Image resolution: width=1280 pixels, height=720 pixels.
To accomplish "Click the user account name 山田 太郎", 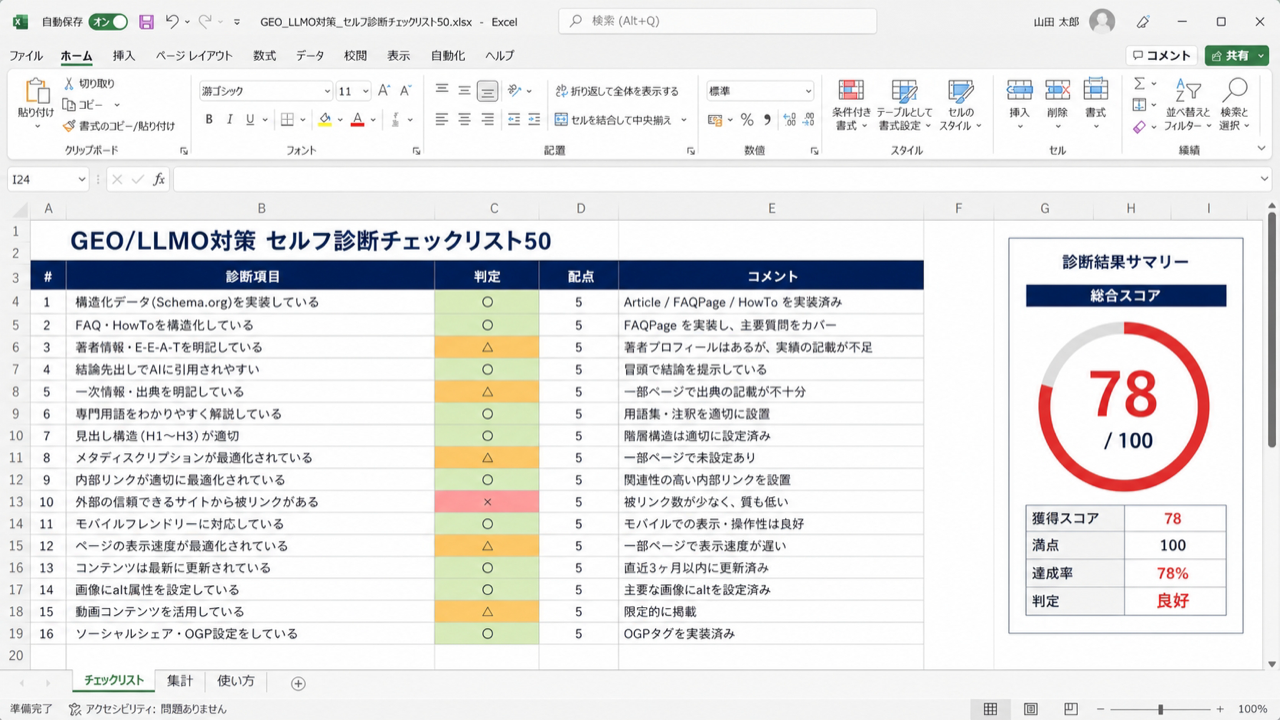I will 1057,22.
